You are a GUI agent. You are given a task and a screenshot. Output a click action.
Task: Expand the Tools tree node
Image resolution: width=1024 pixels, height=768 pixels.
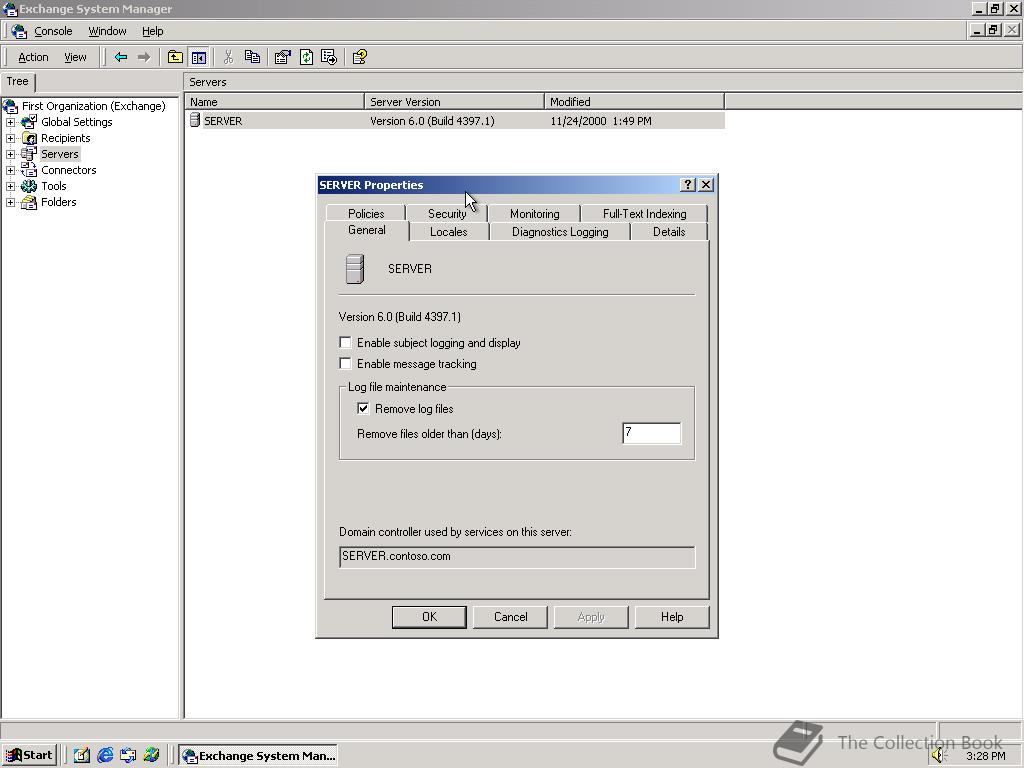10,186
